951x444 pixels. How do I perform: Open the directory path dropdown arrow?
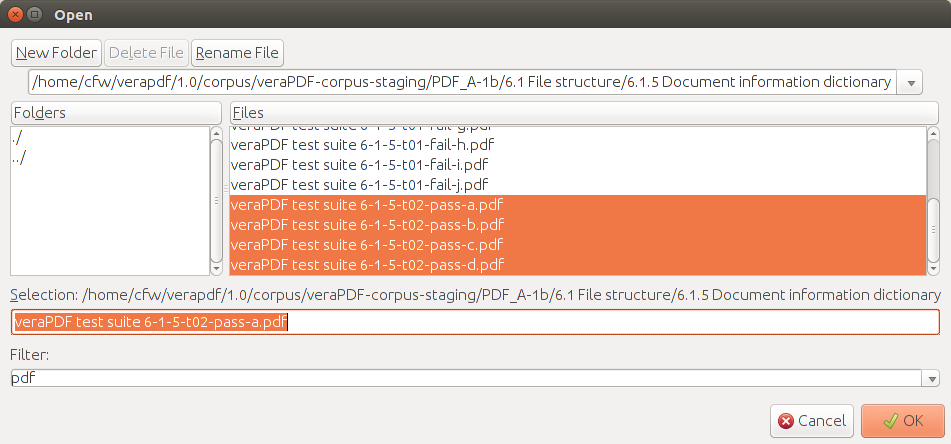[910, 82]
